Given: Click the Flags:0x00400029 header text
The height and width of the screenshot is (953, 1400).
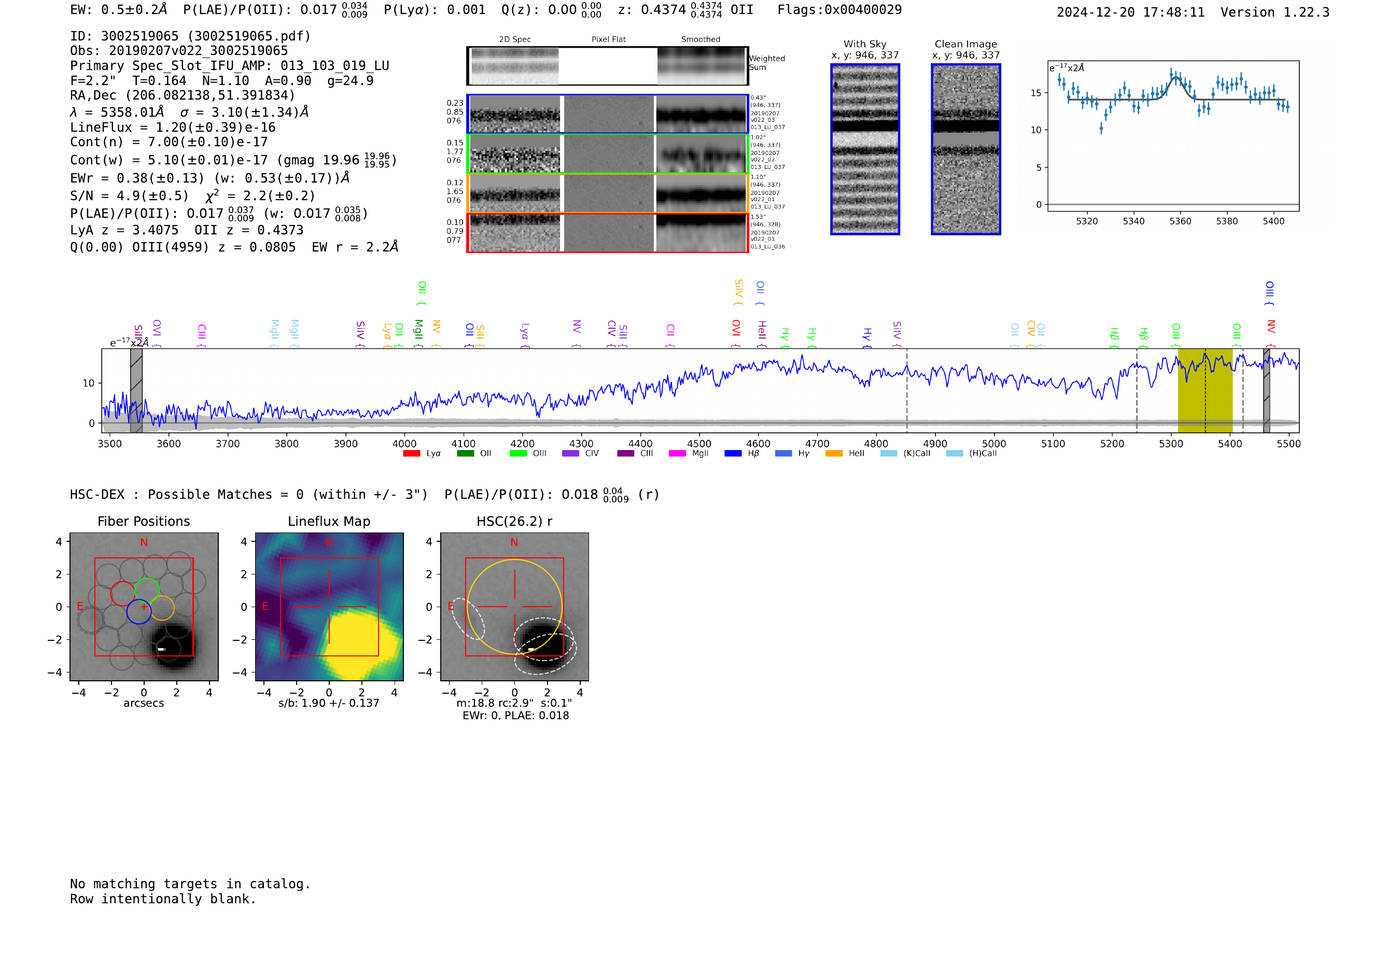Looking at the screenshot, I should coord(839,10).
